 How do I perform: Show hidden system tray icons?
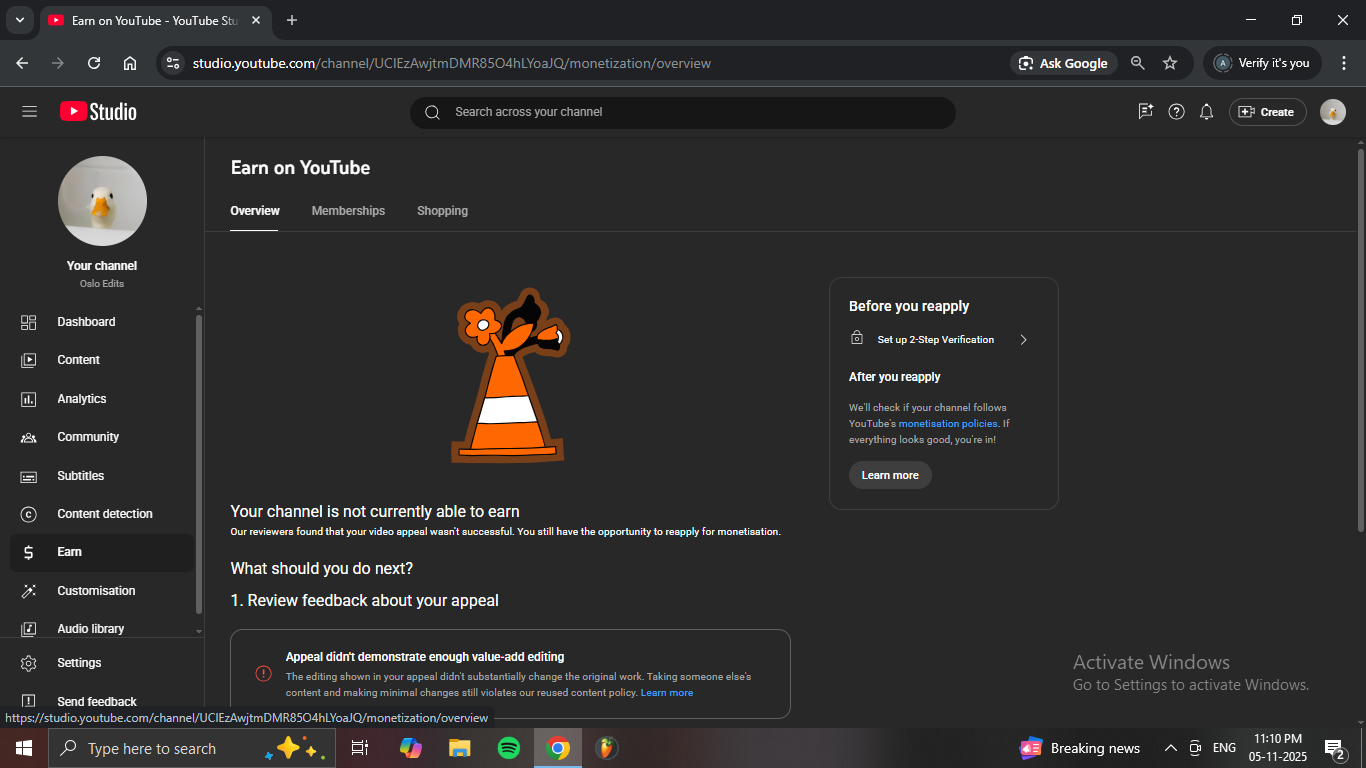tap(1170, 748)
